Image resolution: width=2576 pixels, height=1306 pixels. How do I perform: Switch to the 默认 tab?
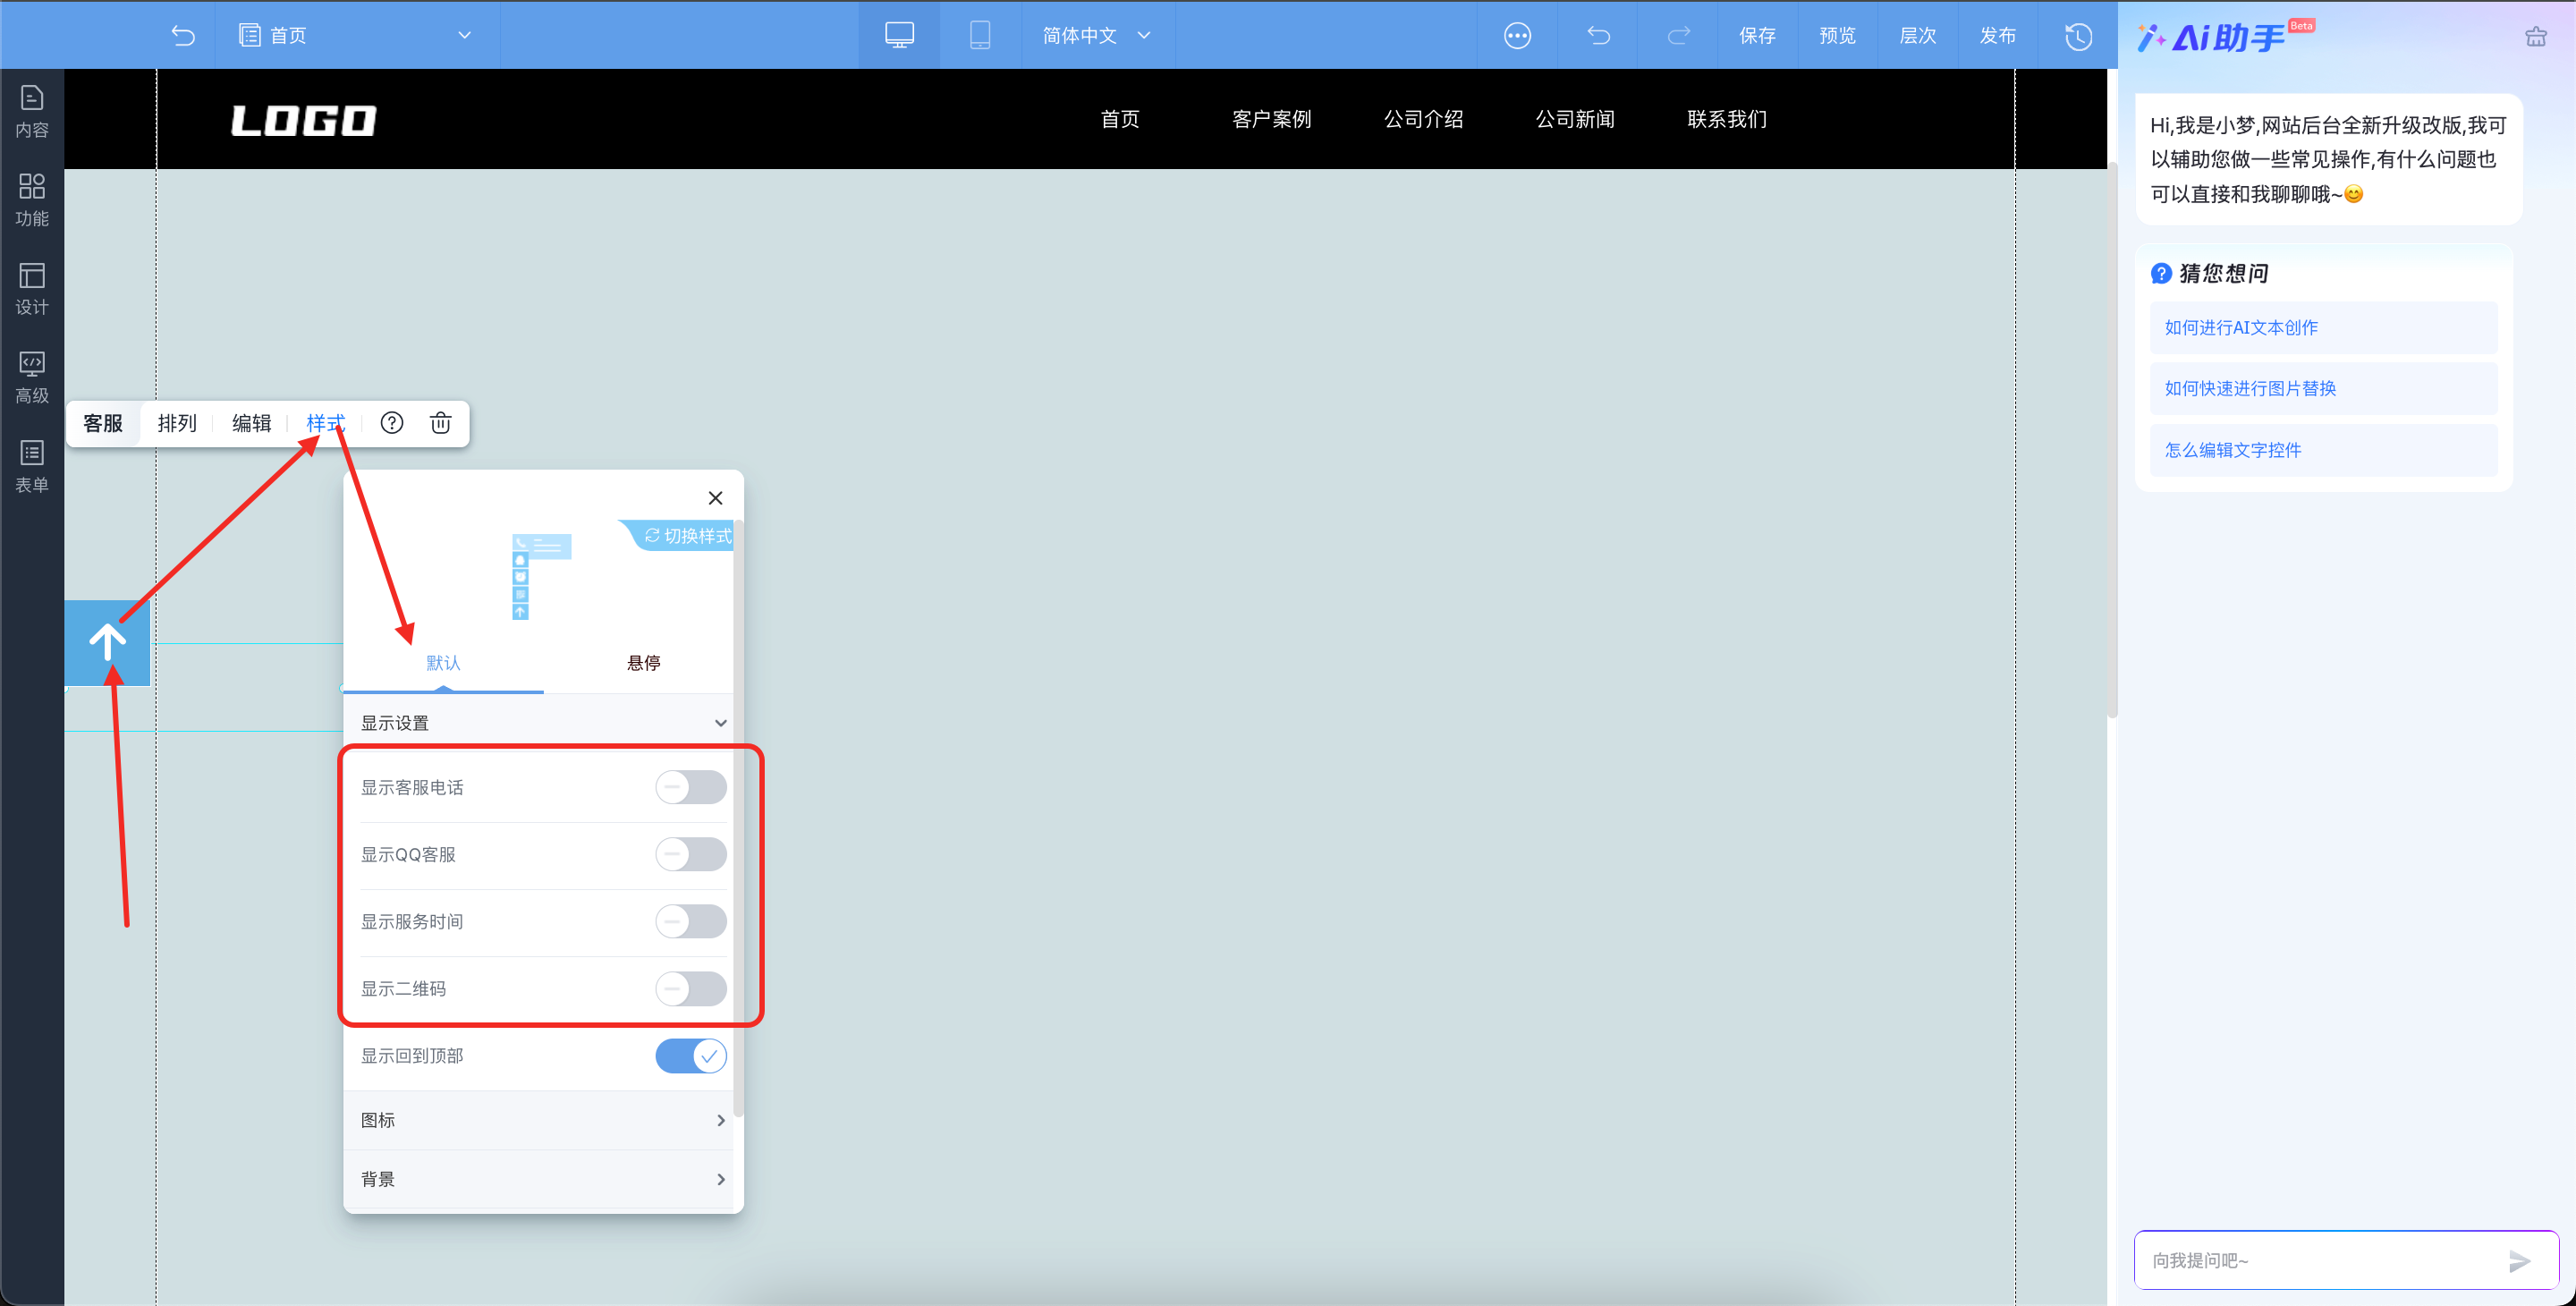point(443,662)
